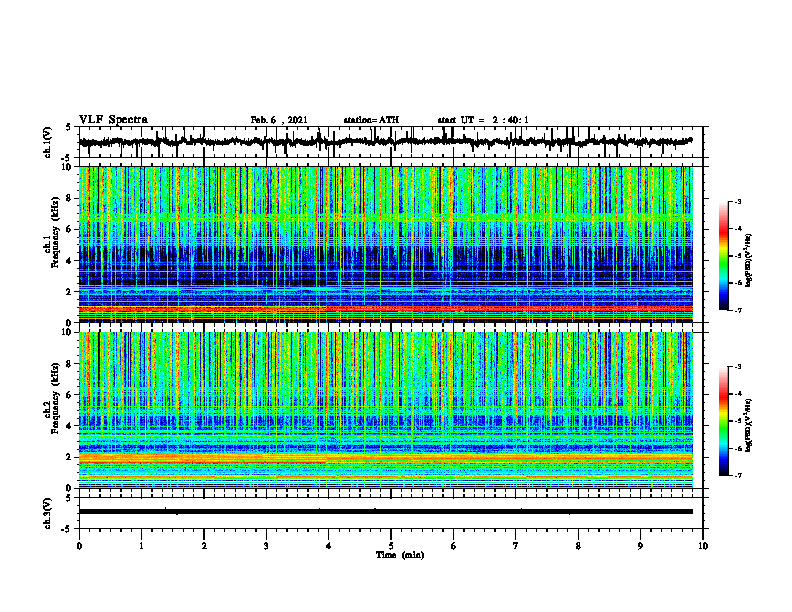Click the ch.1 spectrogram plot
The image size is (792, 612).
click(386, 244)
